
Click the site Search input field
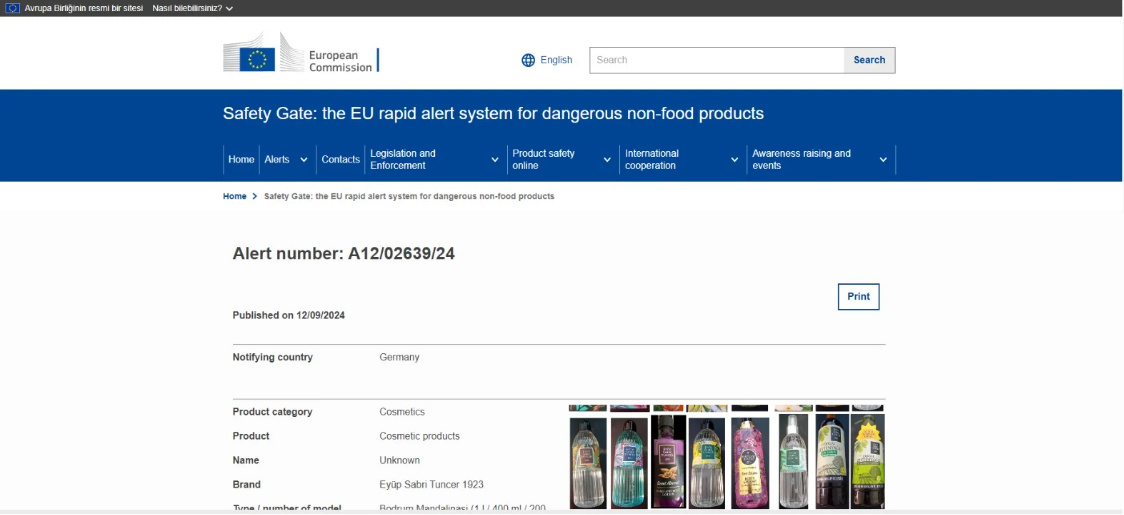click(x=717, y=60)
